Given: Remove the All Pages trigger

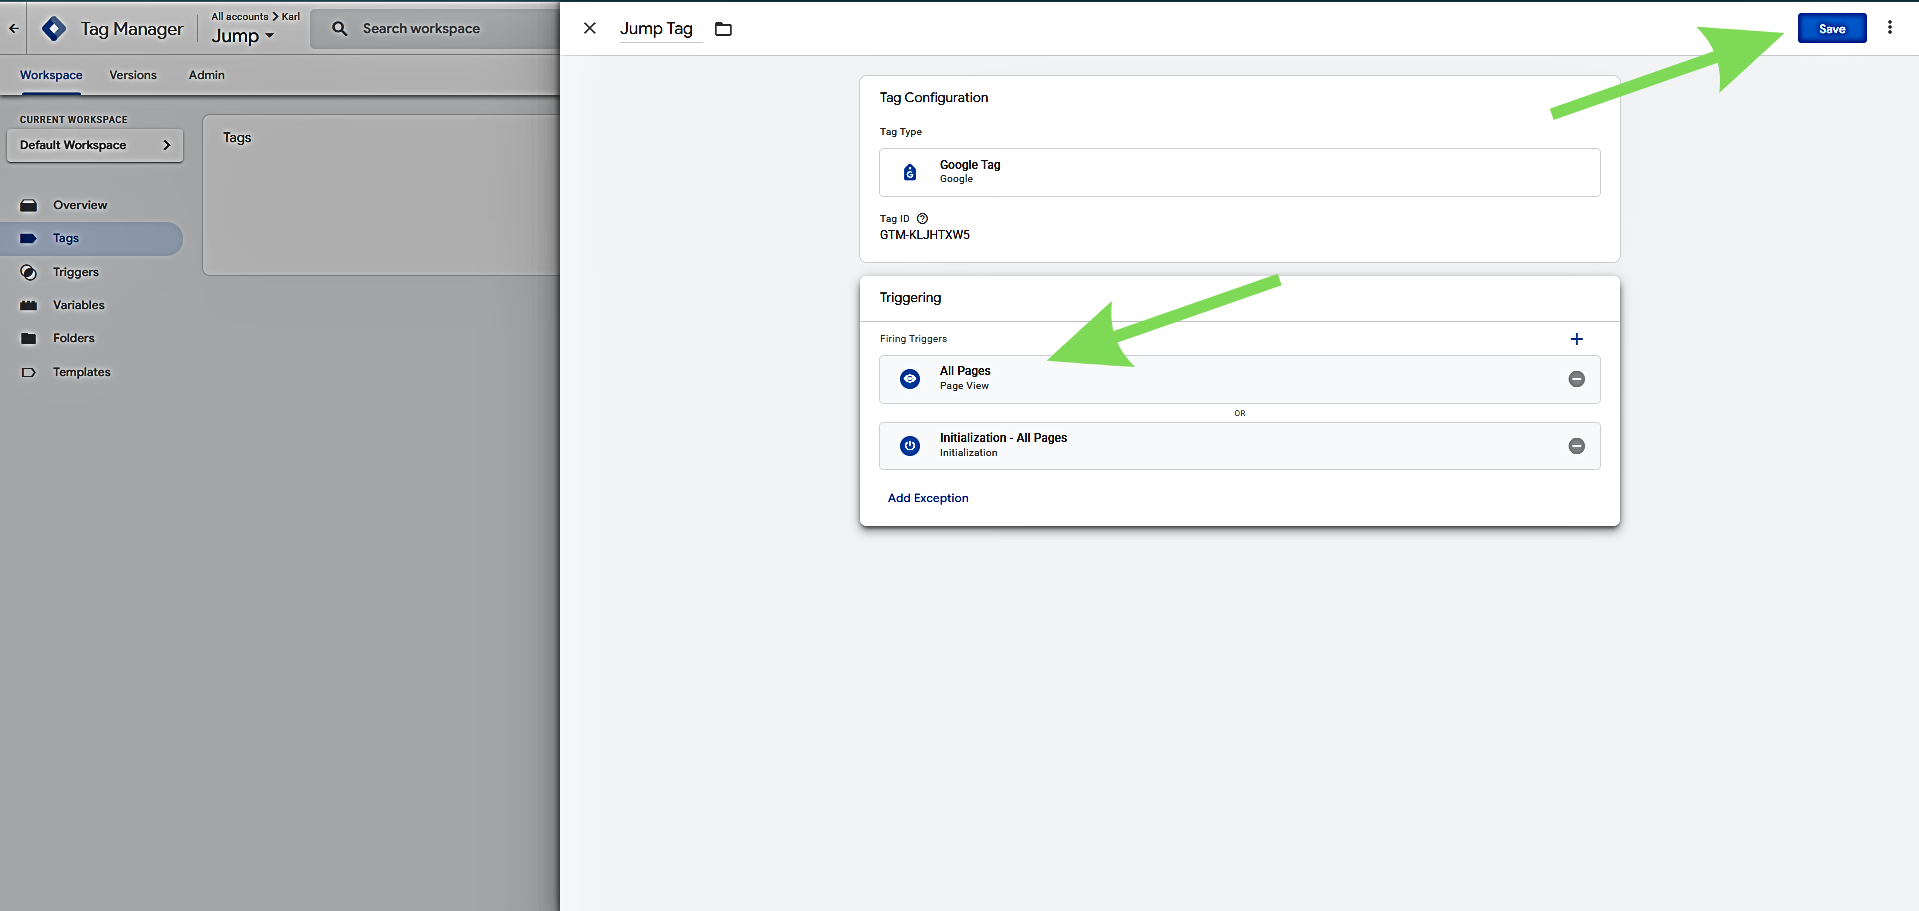Looking at the screenshot, I should pyautogui.click(x=1576, y=379).
